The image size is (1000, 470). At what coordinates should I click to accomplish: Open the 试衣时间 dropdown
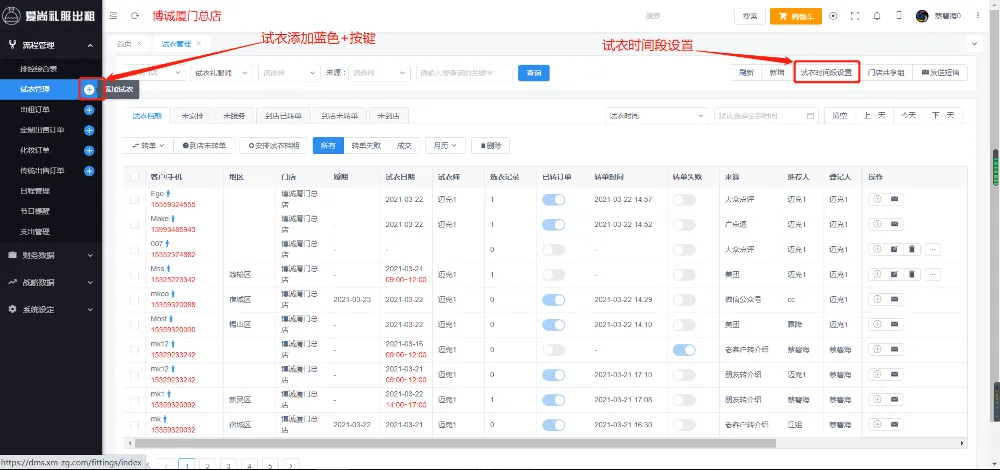coord(655,115)
